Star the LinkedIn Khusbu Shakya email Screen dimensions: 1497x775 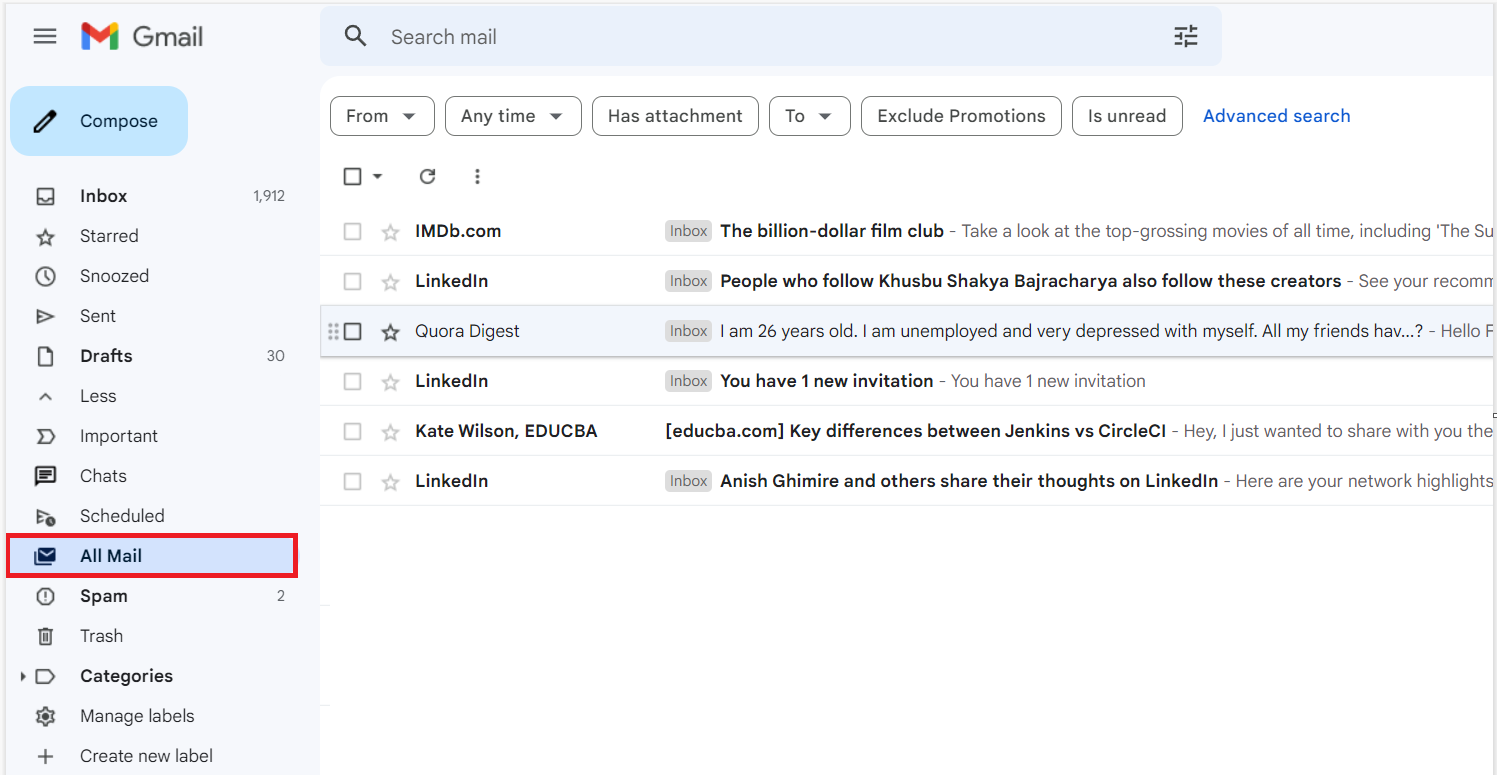(390, 282)
